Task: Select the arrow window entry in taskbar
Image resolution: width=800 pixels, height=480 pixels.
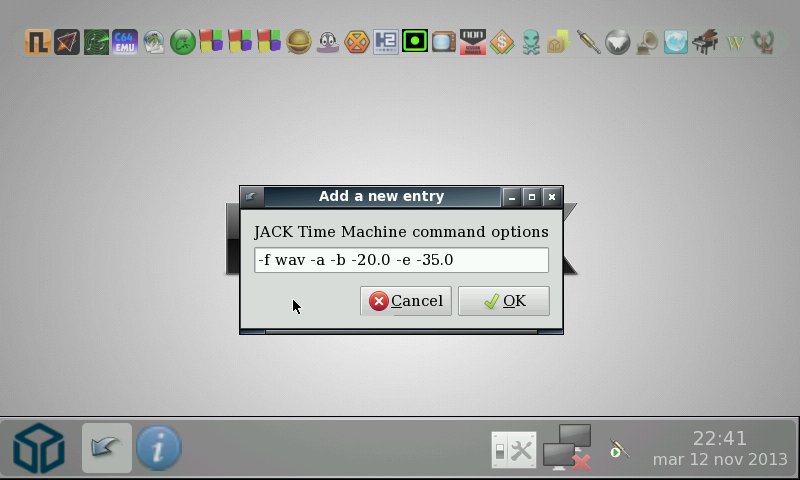Action: pos(107,448)
